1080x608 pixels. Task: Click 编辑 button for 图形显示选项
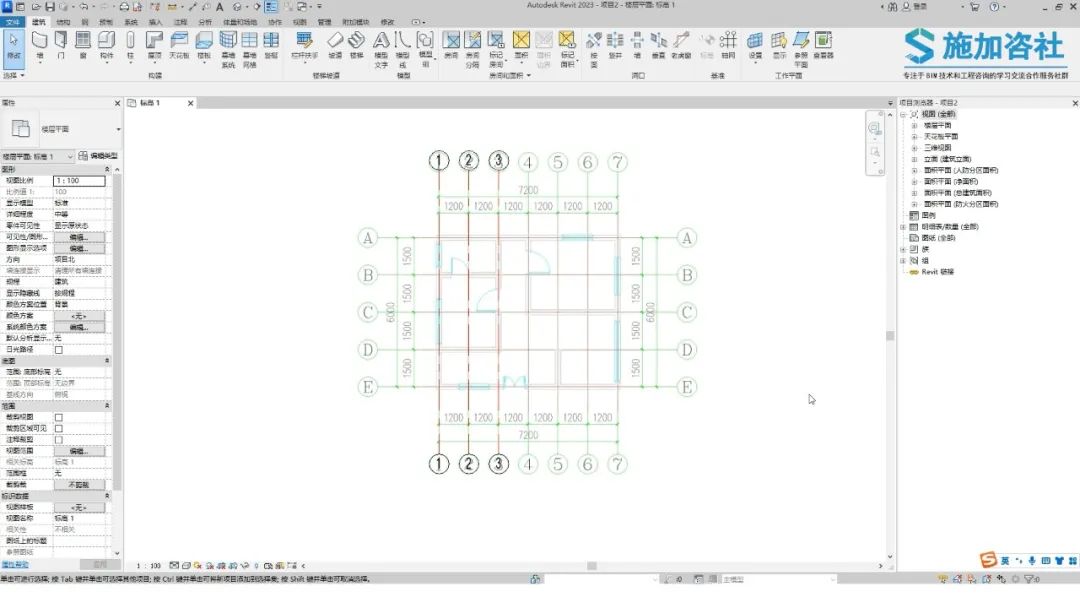(x=79, y=248)
